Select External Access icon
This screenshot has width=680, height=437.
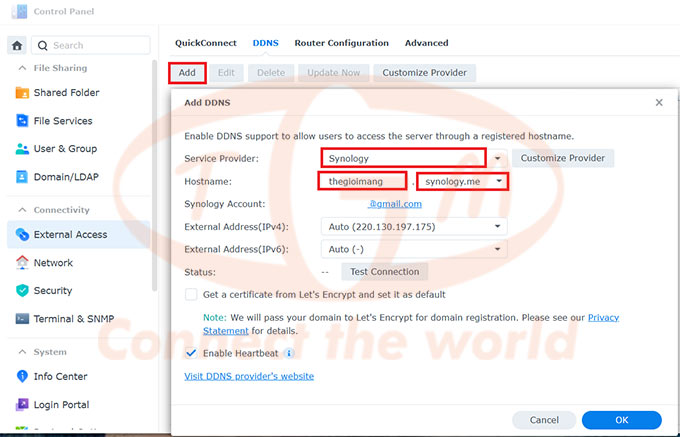point(22,235)
